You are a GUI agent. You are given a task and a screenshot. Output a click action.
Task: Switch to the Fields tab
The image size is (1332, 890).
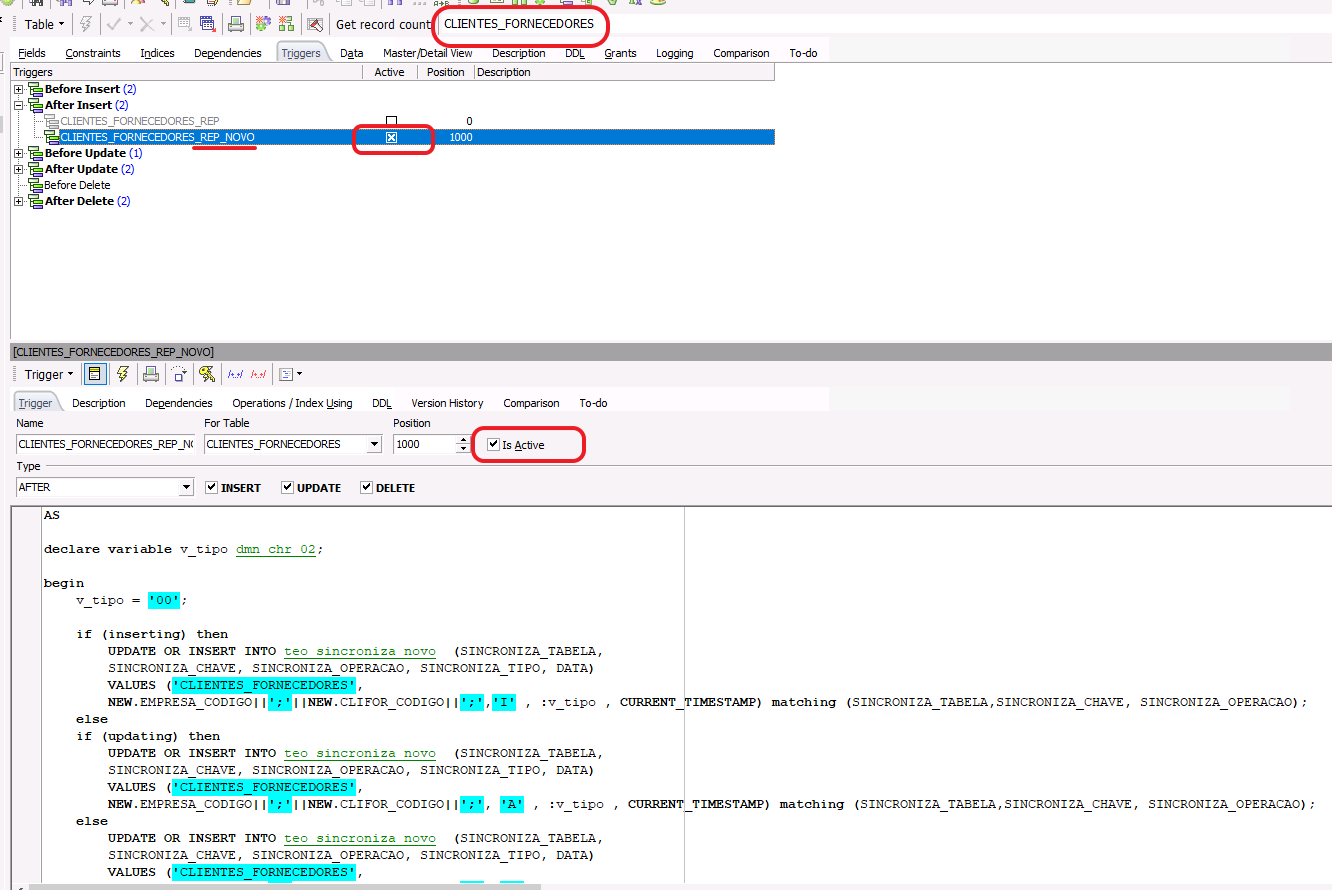32,53
